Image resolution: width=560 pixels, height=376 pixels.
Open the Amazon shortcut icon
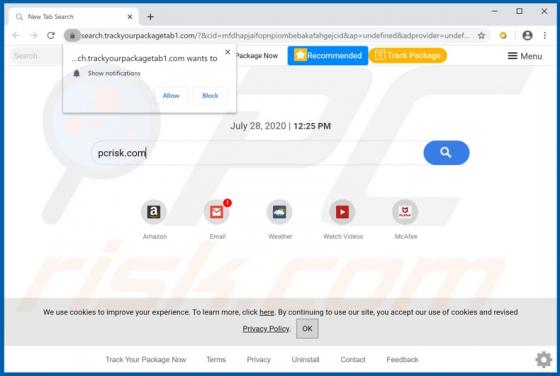(154, 212)
